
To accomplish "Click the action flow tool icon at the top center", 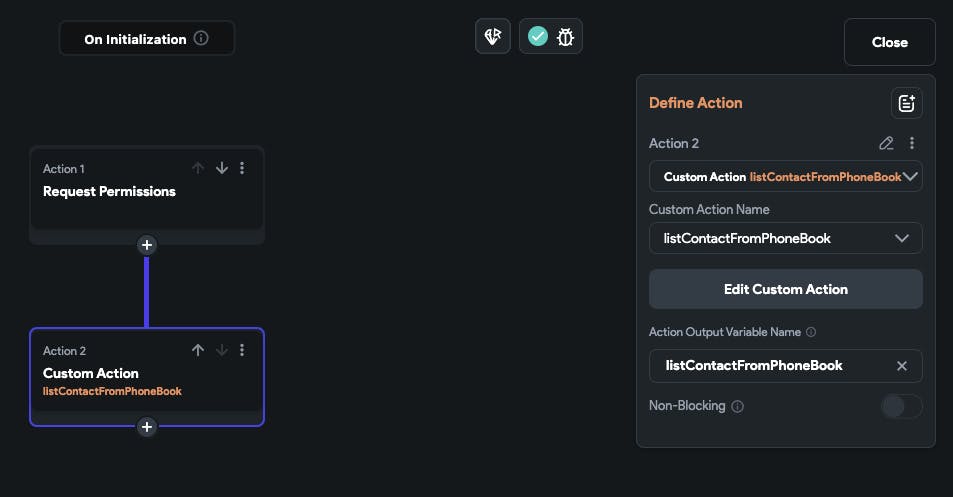I will 492,37.
